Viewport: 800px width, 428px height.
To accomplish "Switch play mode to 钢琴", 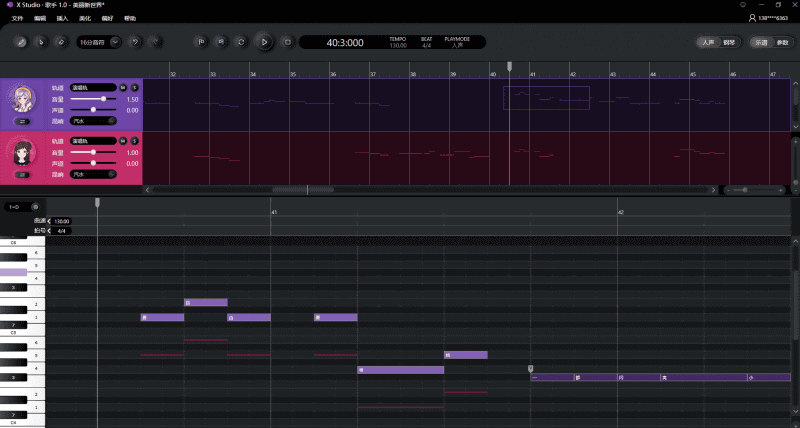I will 729,42.
